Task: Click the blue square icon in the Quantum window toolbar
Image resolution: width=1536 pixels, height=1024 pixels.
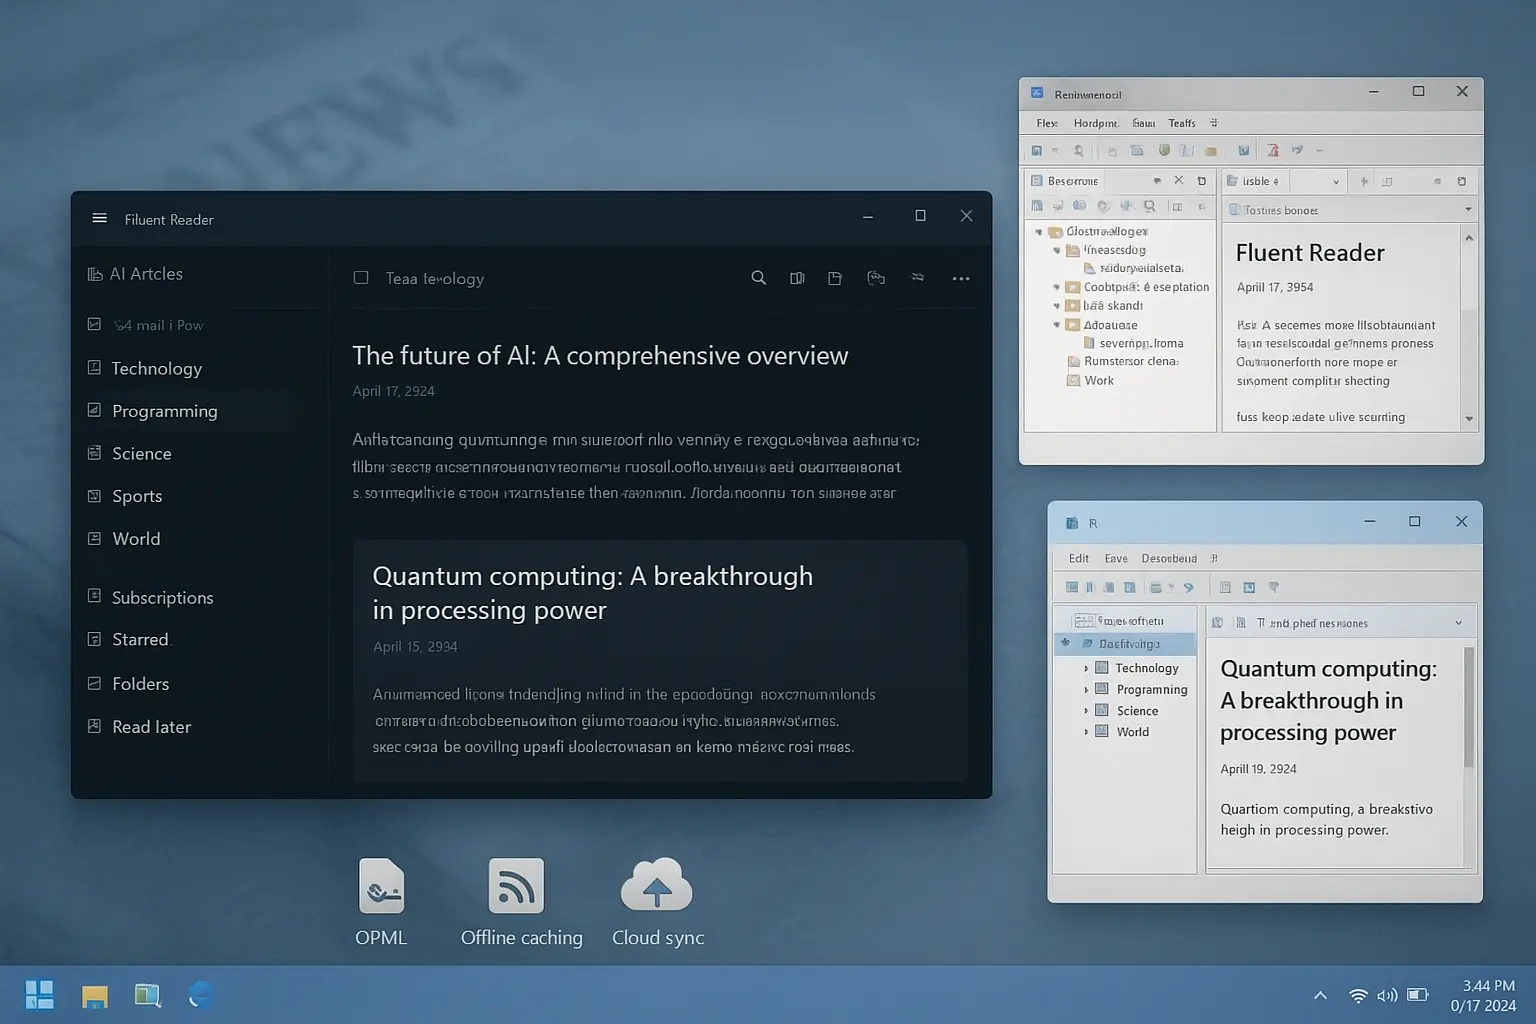Action: tap(1249, 587)
